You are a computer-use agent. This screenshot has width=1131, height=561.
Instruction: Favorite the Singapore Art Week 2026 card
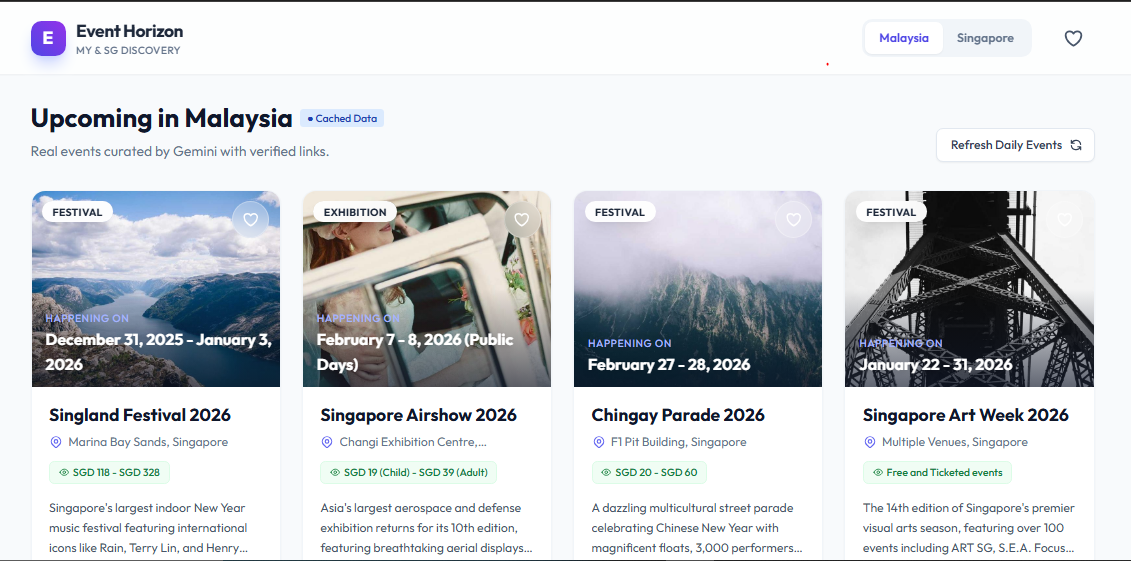(x=1065, y=220)
